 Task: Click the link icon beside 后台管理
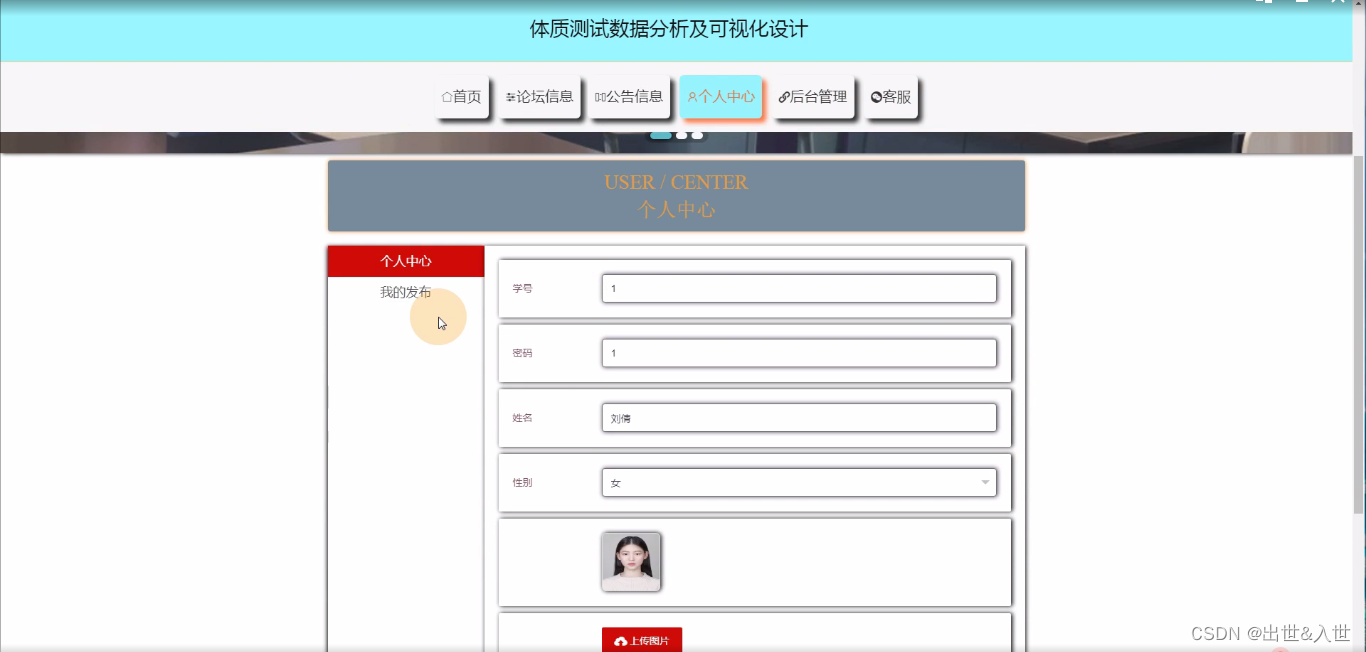(784, 97)
